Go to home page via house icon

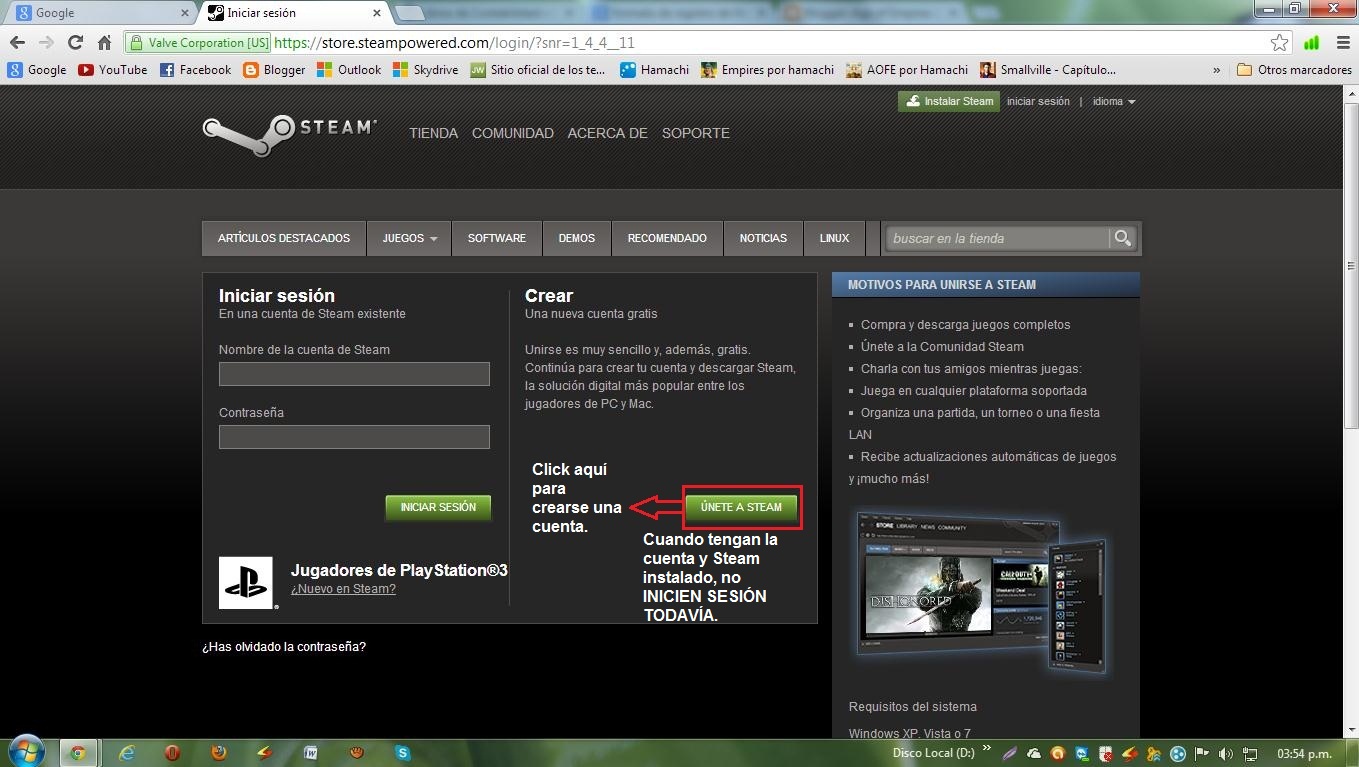pyautogui.click(x=104, y=42)
